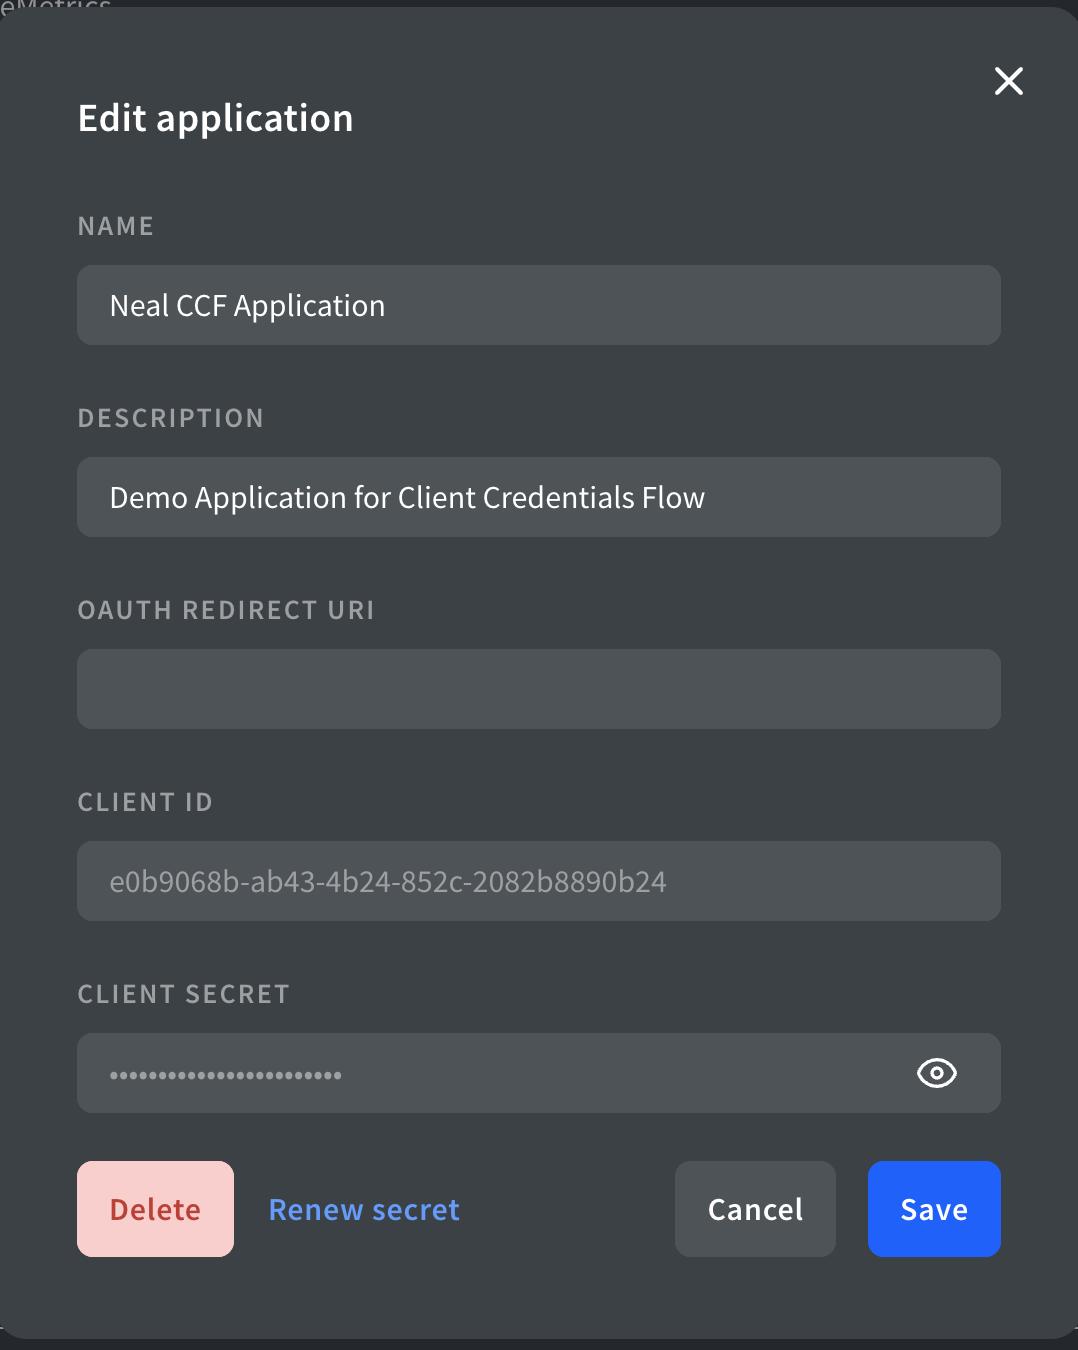Screen dimensions: 1078x1350
Task: Cancel editing the application
Action: [x=755, y=1210]
